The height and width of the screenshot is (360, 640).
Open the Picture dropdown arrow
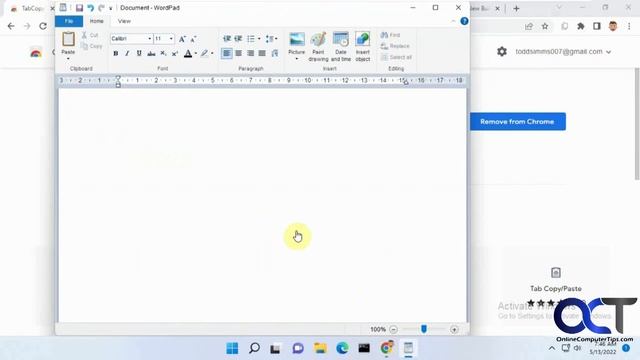[x=297, y=59]
